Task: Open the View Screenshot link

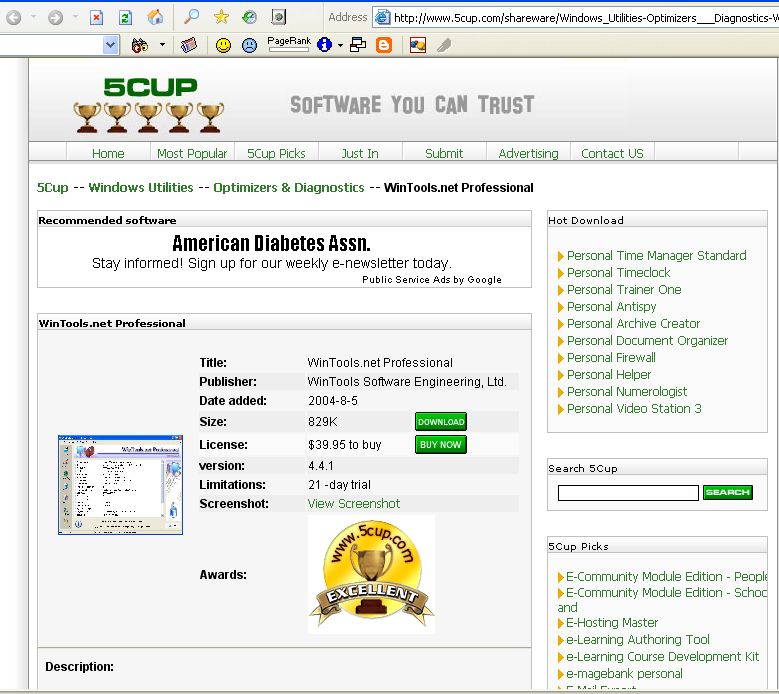Action: tap(353, 503)
